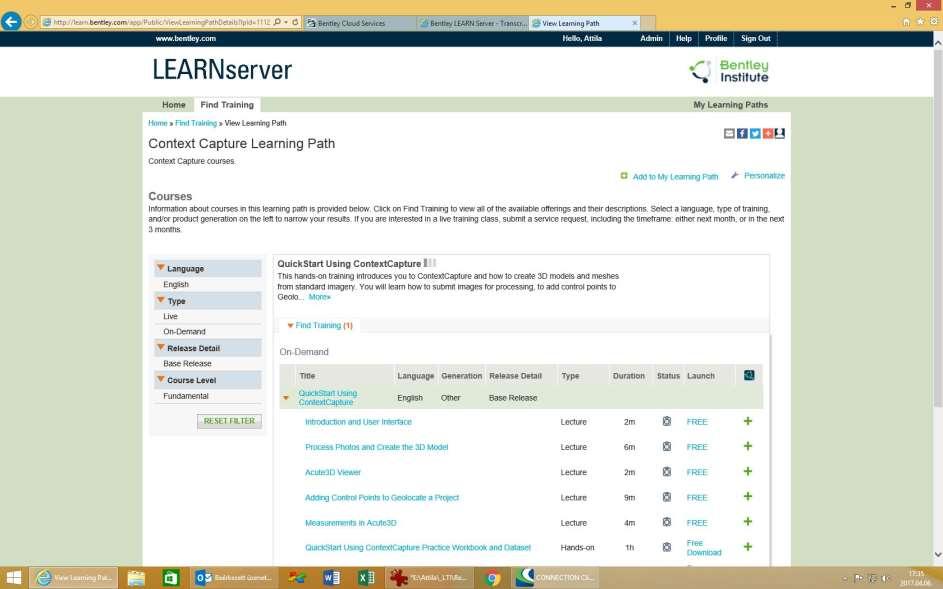Click the Personalize wrench icon
Viewport: 943px width, 589px height.
click(735, 176)
